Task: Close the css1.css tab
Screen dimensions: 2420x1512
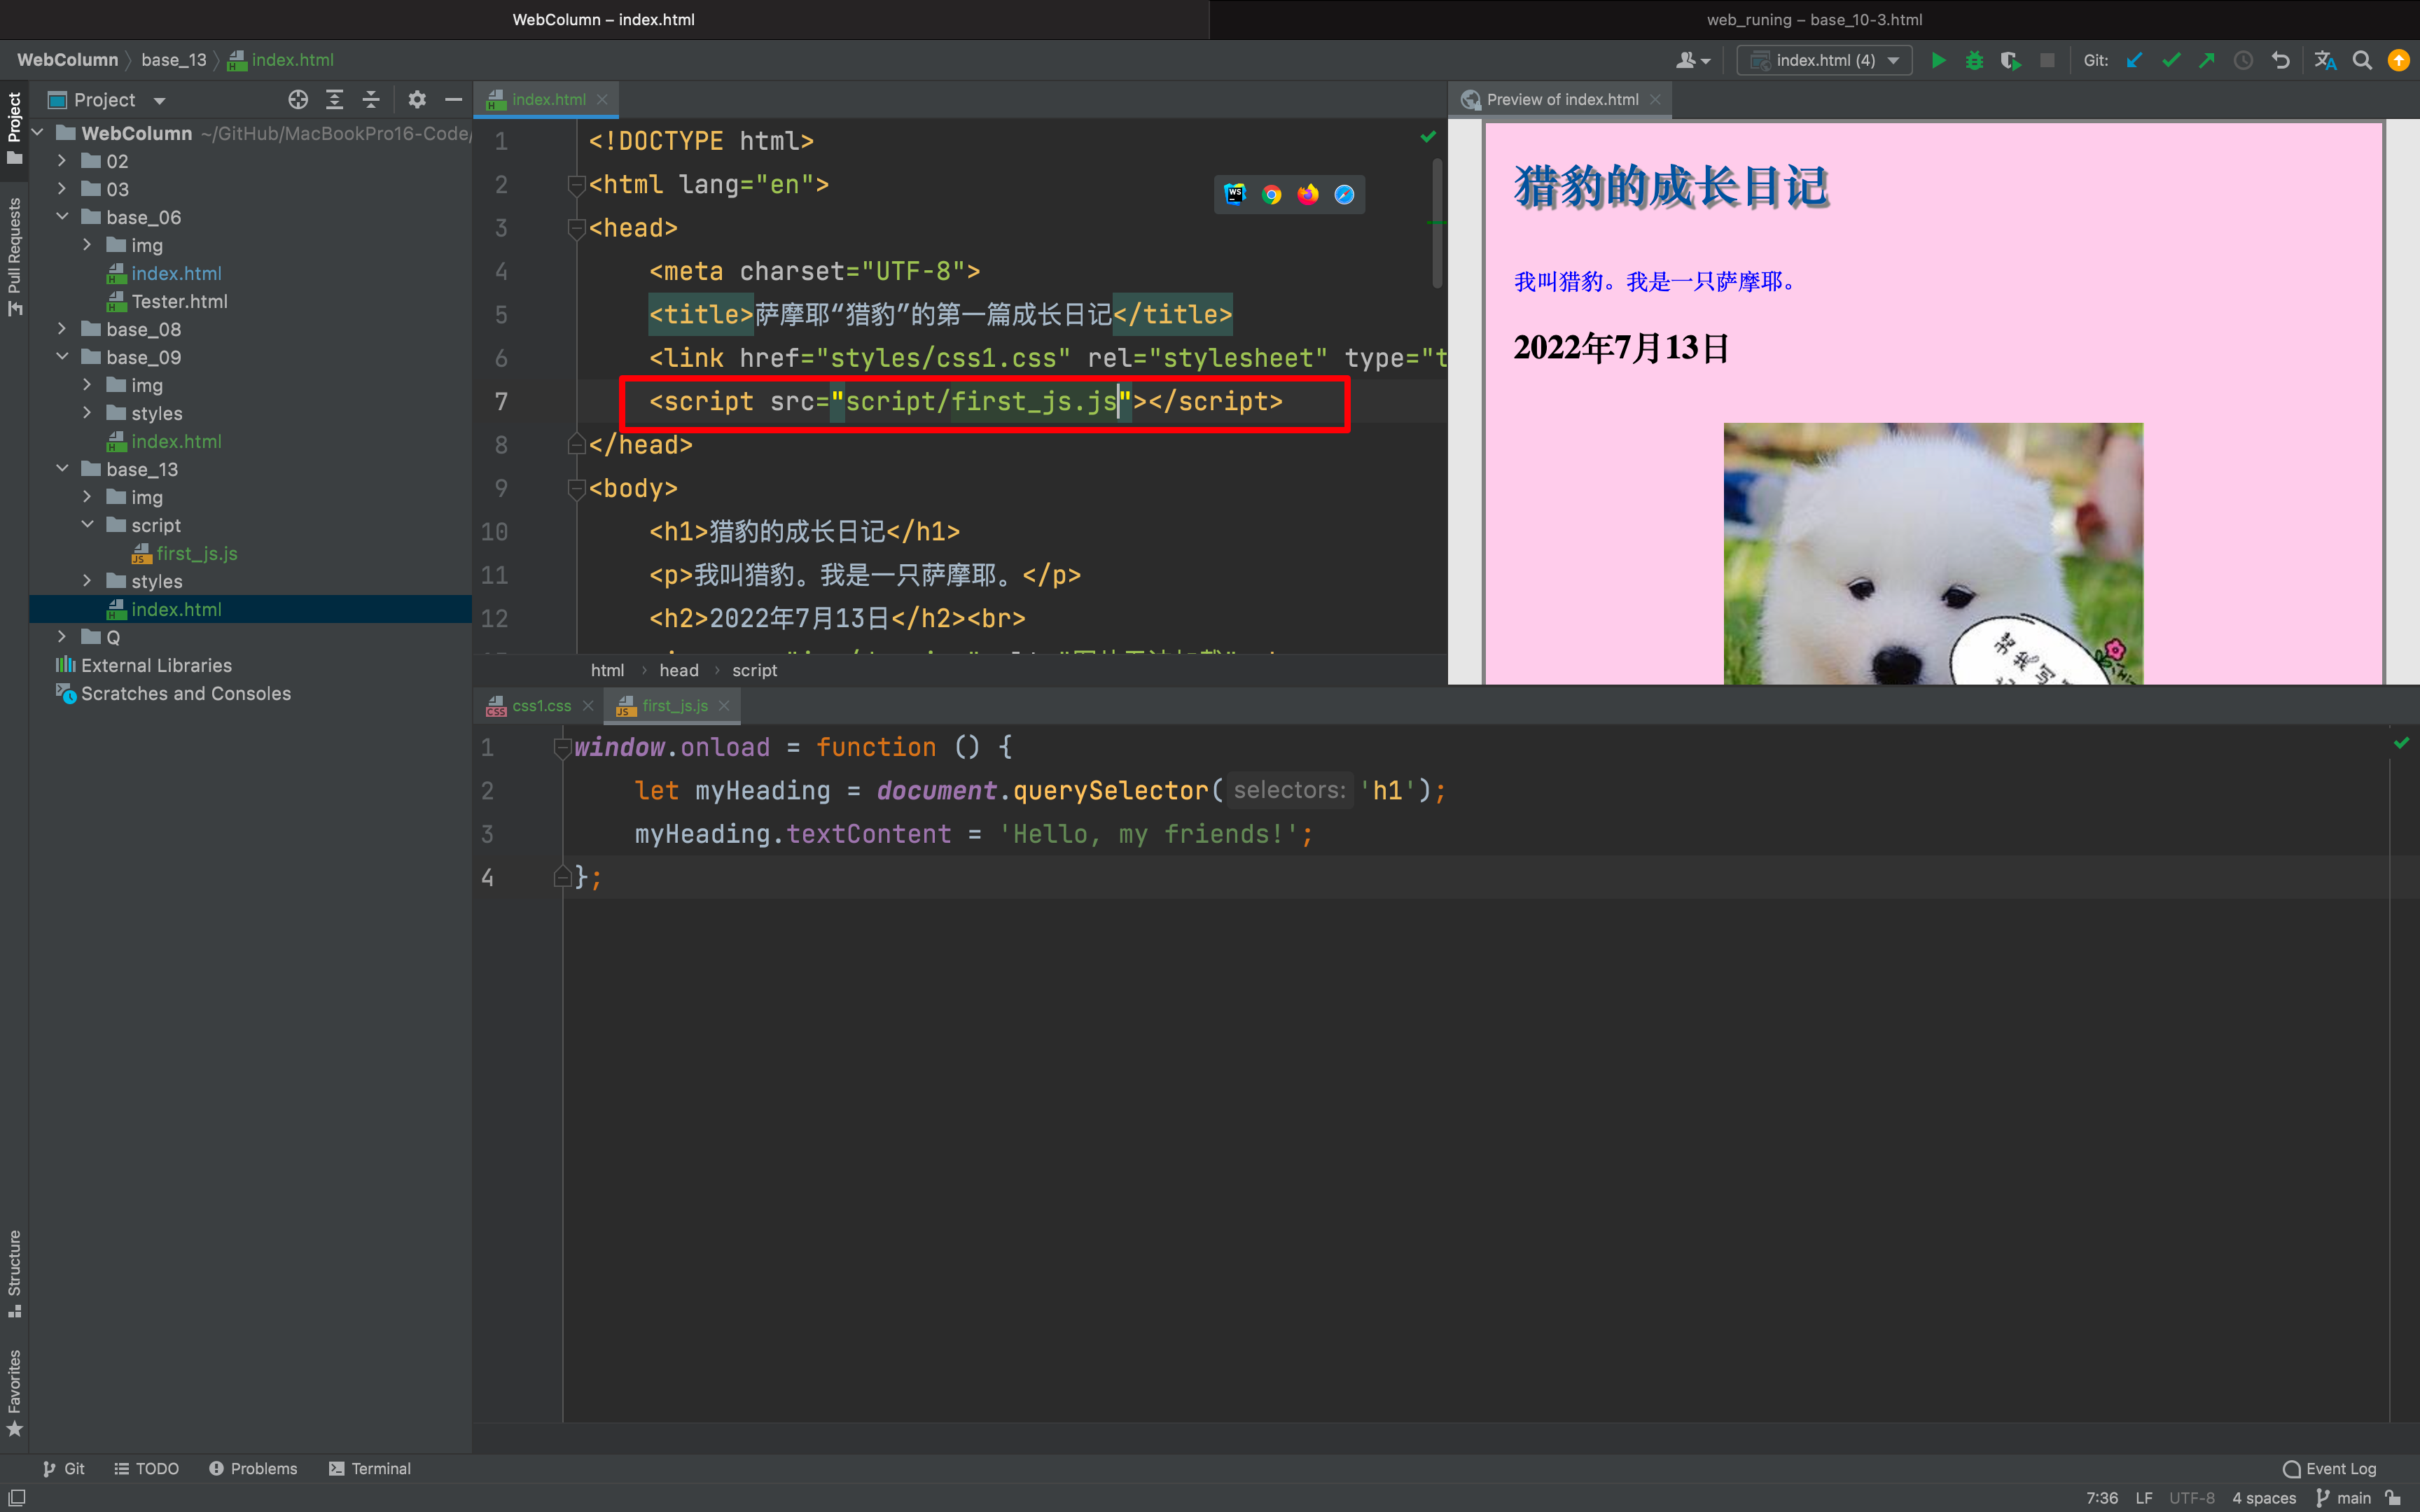Action: tap(588, 706)
